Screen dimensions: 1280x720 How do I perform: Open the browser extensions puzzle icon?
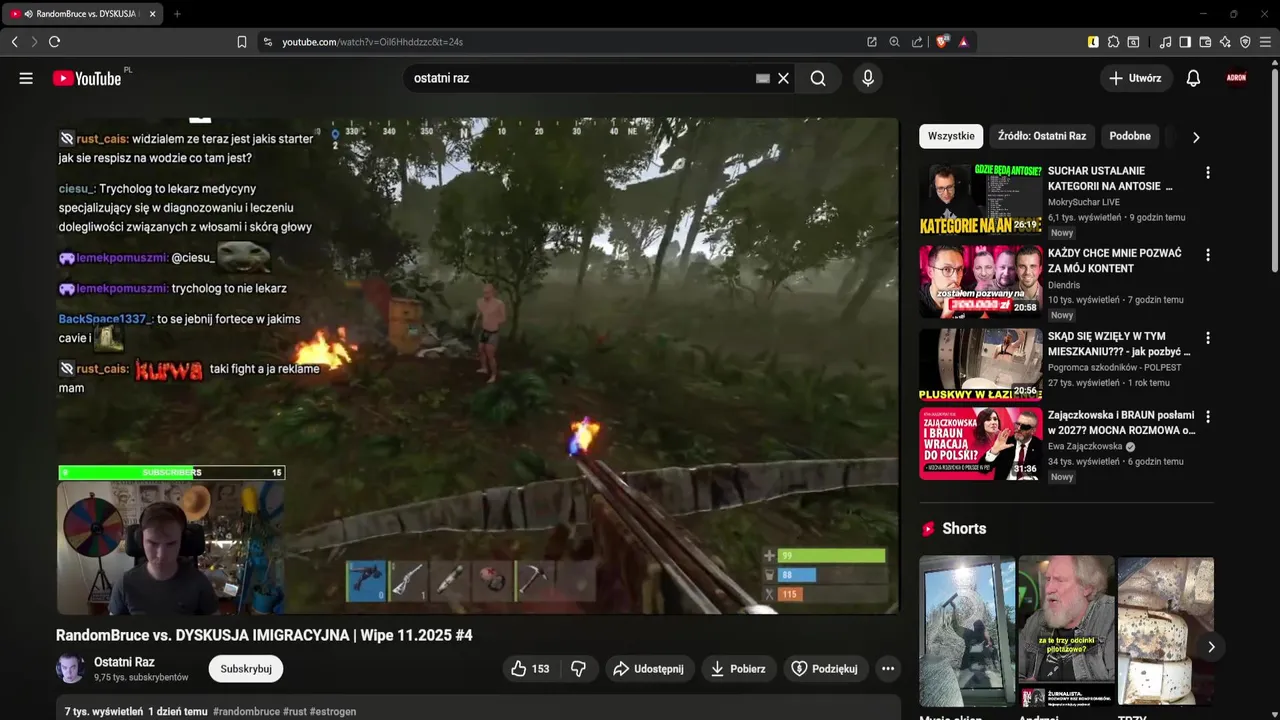1113,42
